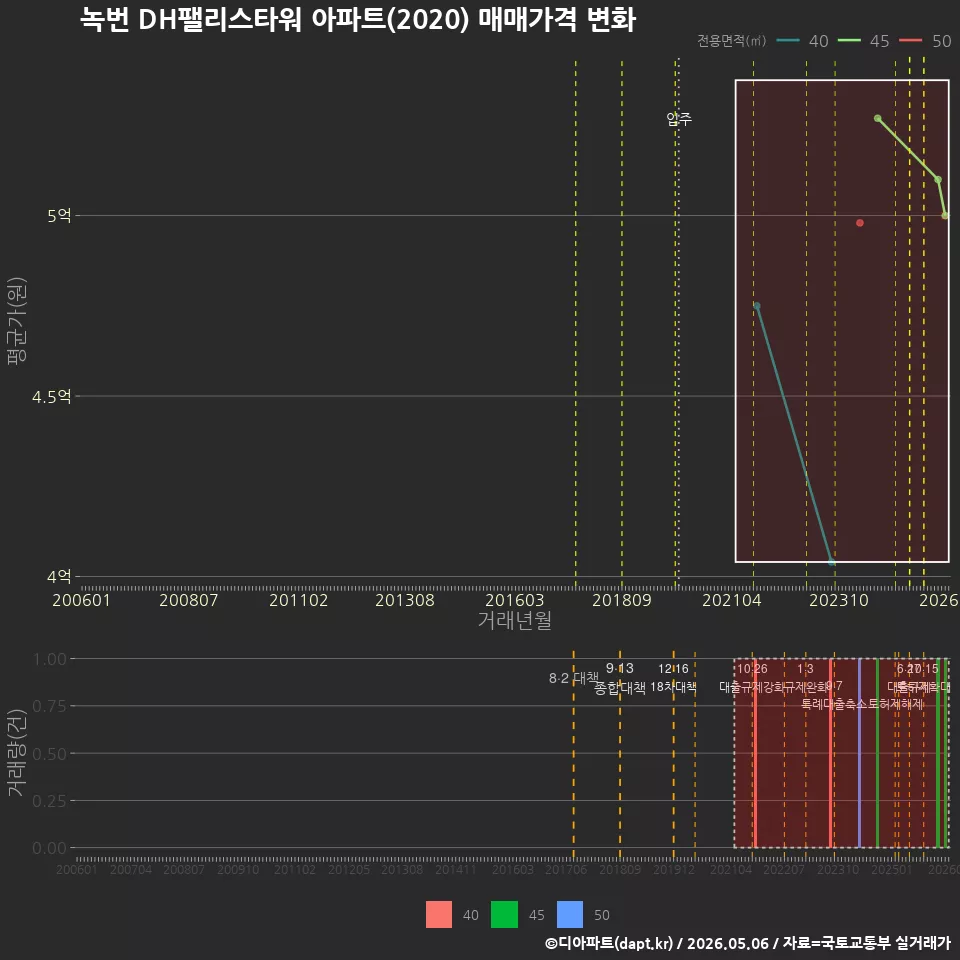Click the 201411 label on volume chart axis
The width and height of the screenshot is (960, 960).
click(456, 869)
